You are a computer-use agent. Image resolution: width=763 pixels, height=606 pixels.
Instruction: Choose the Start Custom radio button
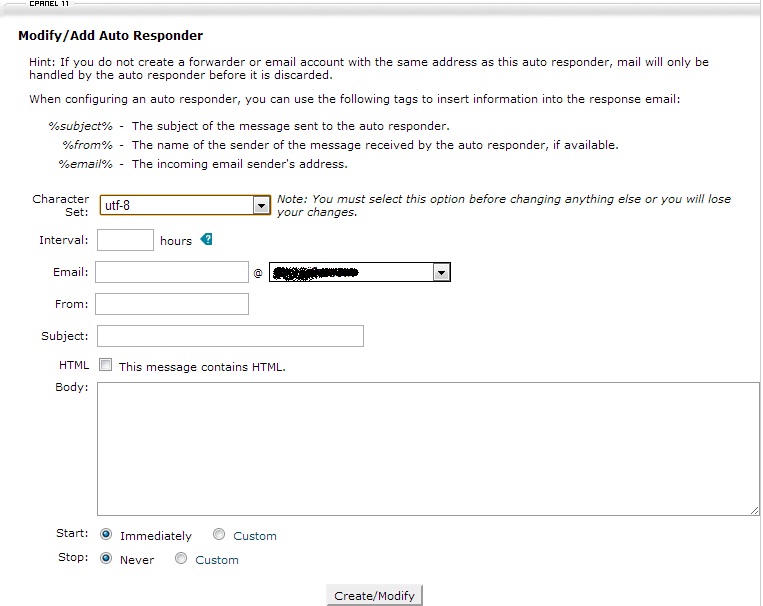click(x=219, y=535)
